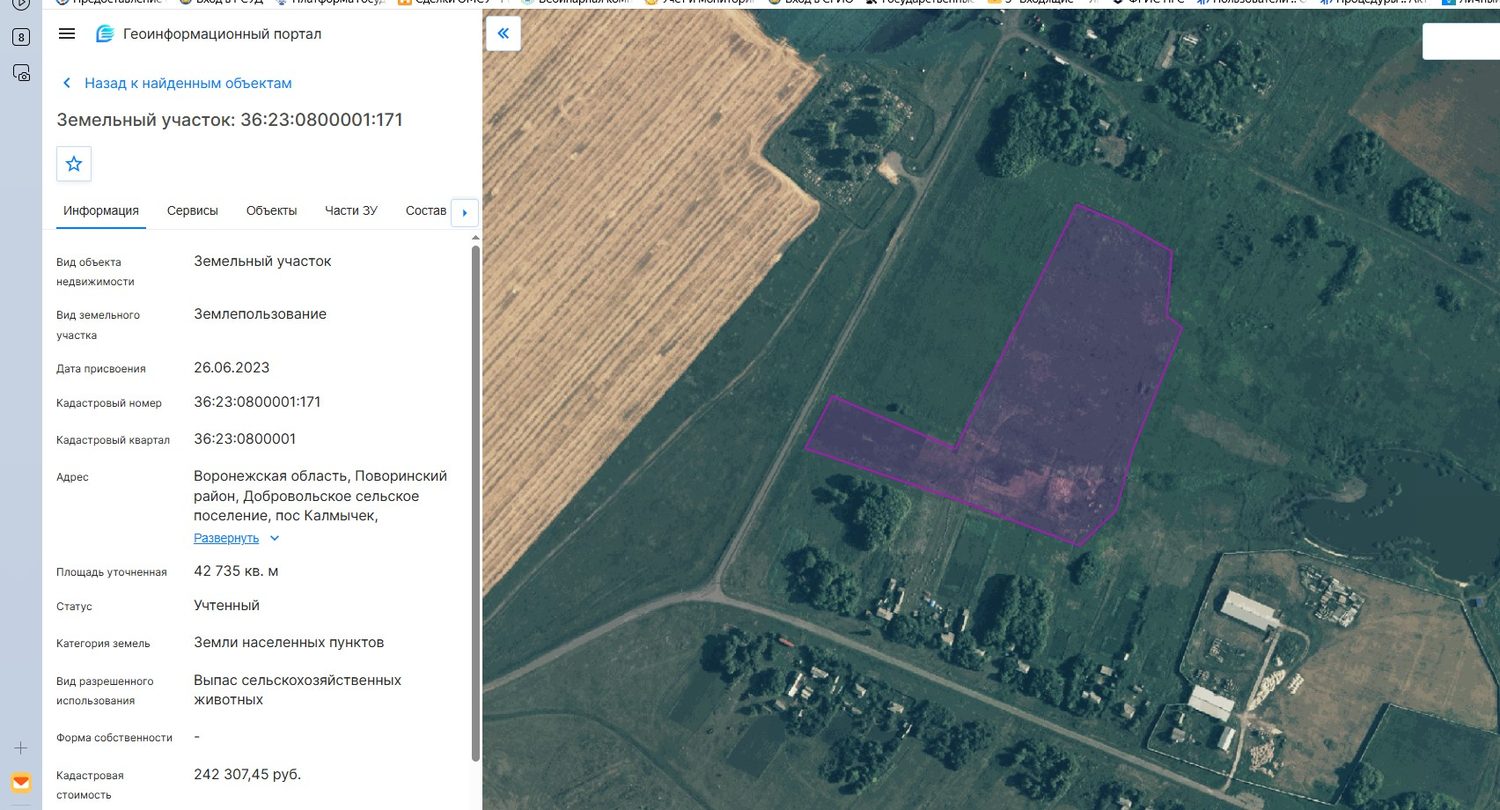Switch to the Сервисы tab
The height and width of the screenshot is (810, 1500).
point(192,211)
